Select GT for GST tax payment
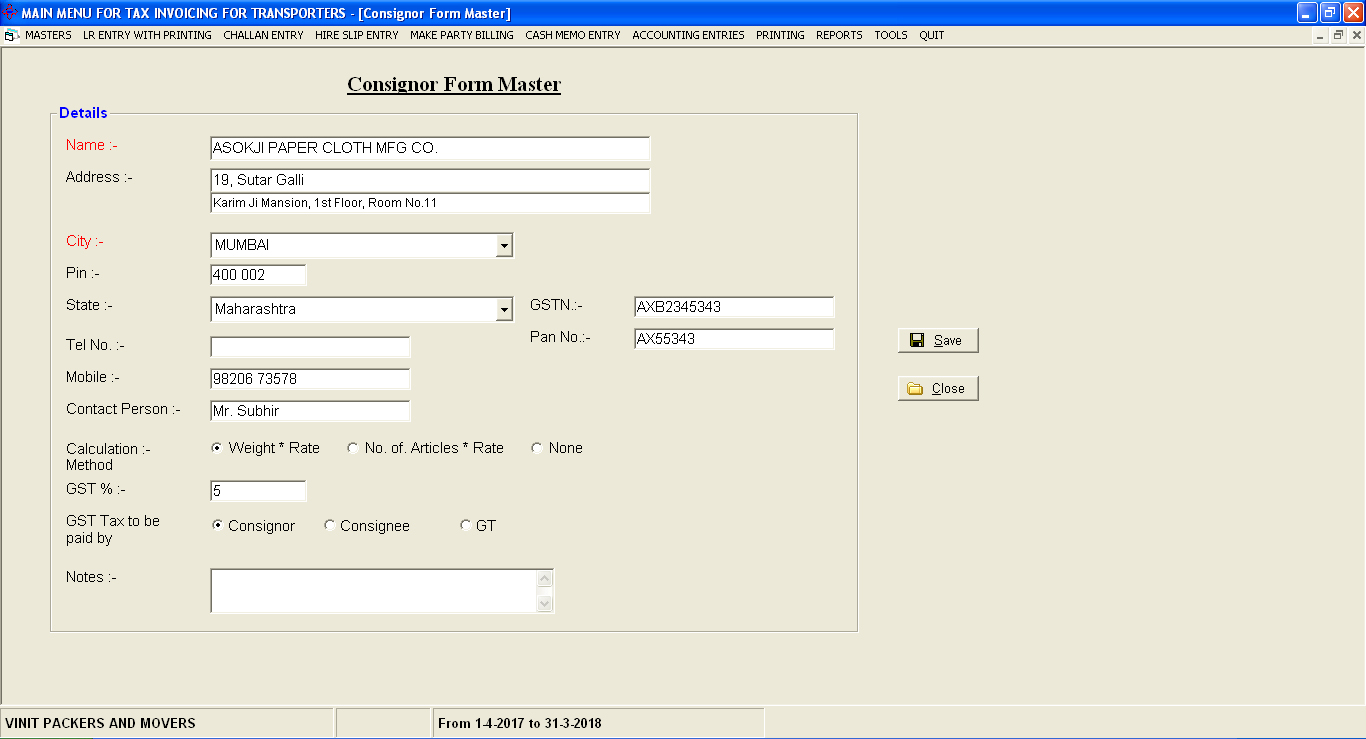1366x739 pixels. (x=465, y=524)
